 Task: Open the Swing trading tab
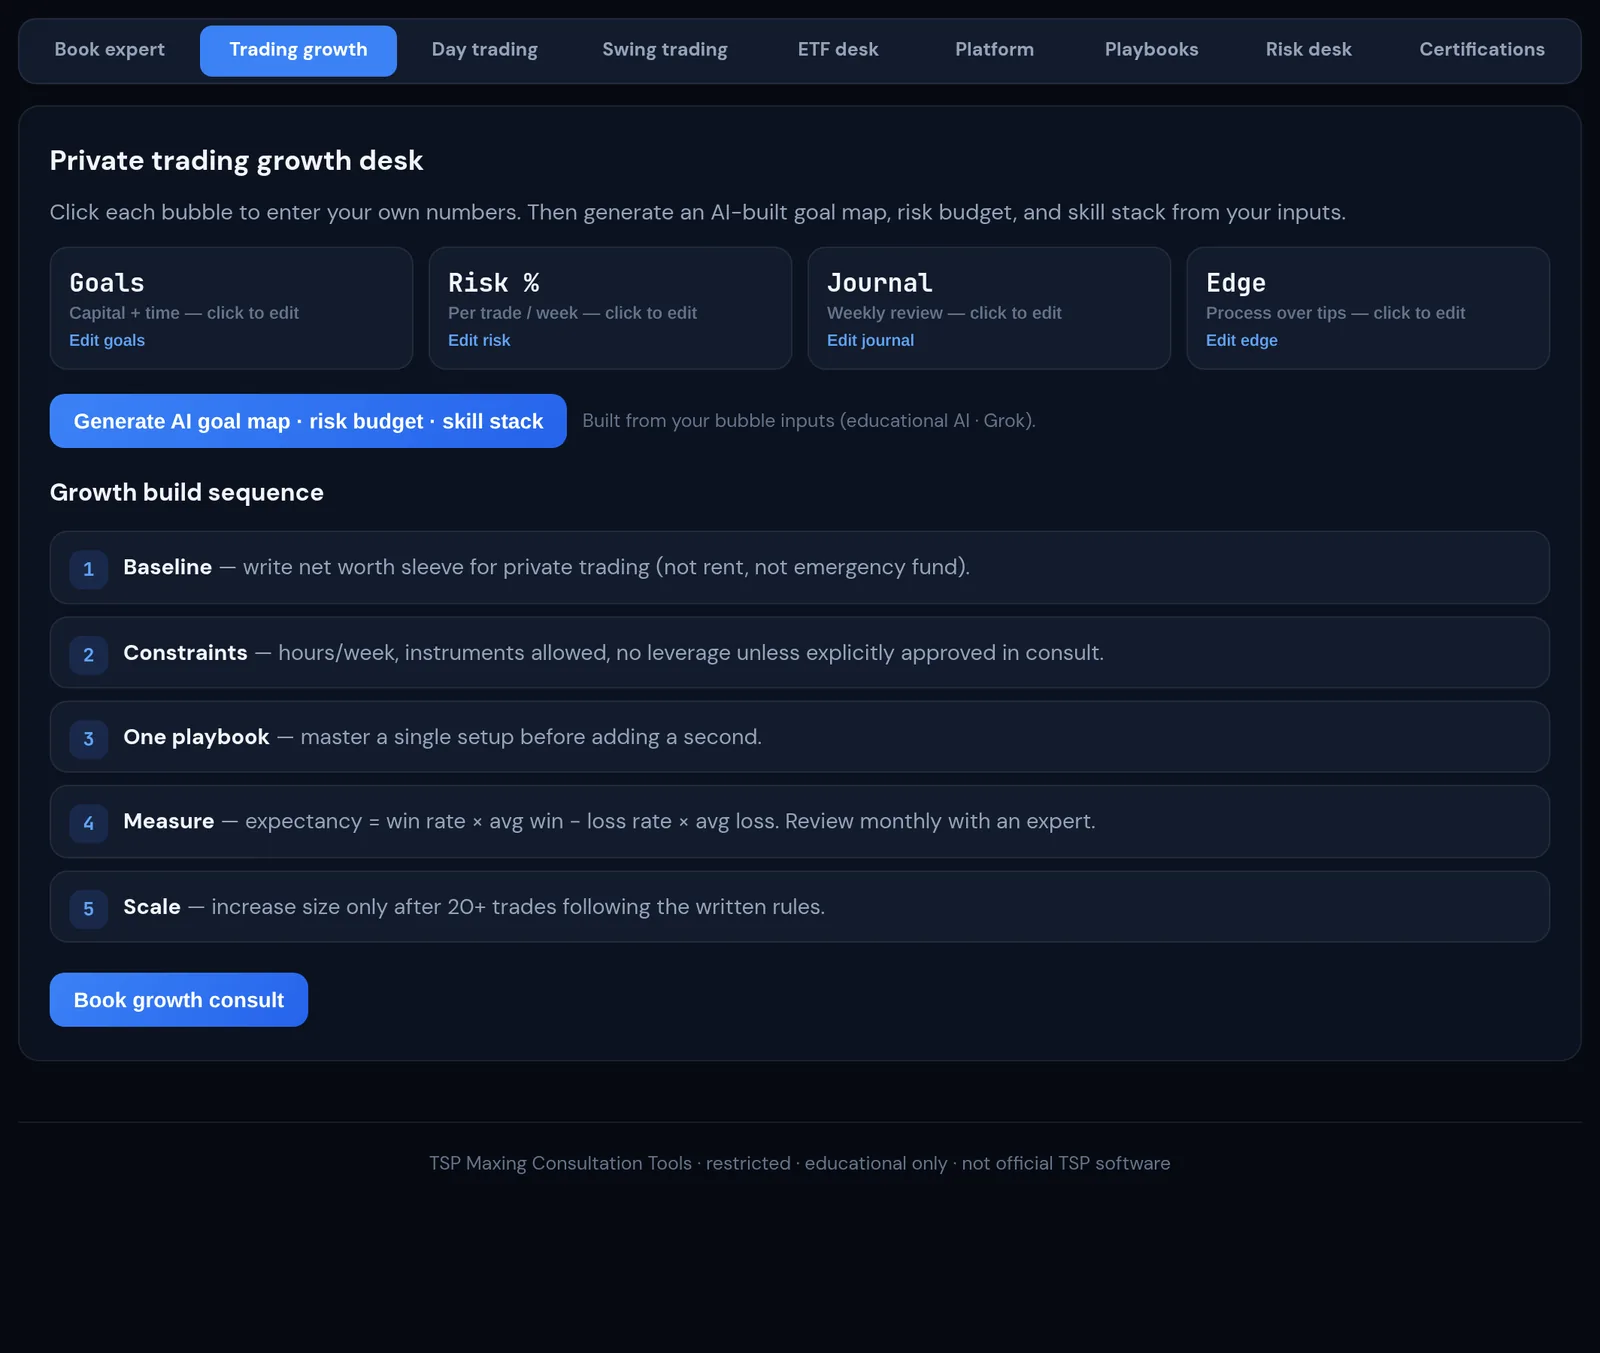pyautogui.click(x=665, y=50)
